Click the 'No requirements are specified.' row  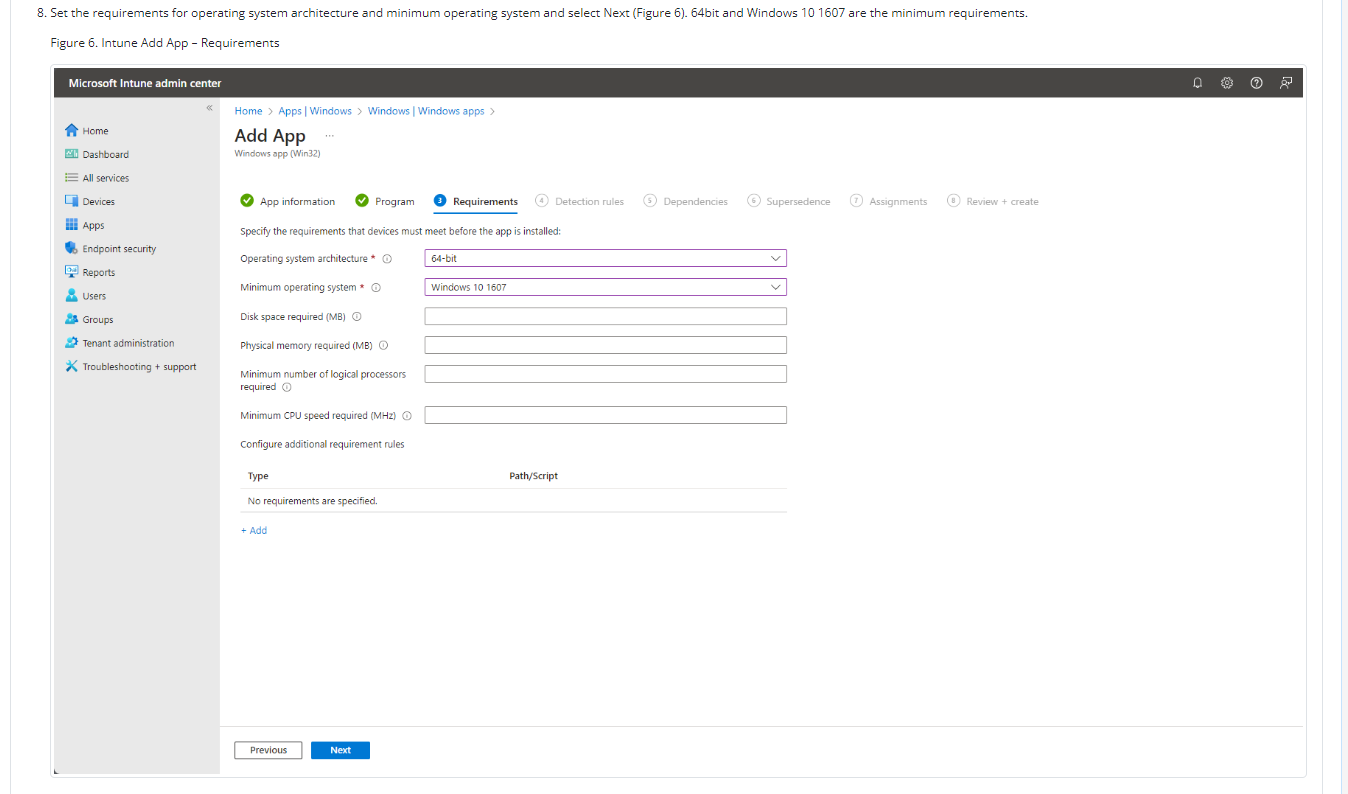[513, 501]
